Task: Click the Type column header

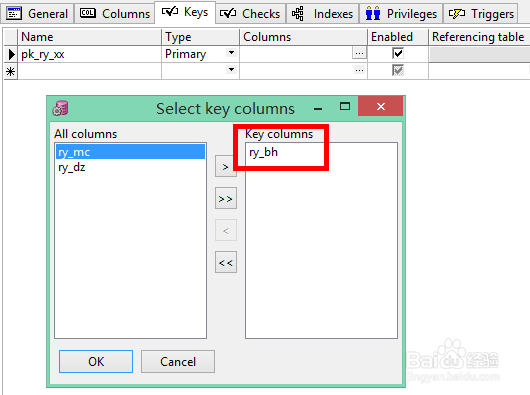Action: 200,37
